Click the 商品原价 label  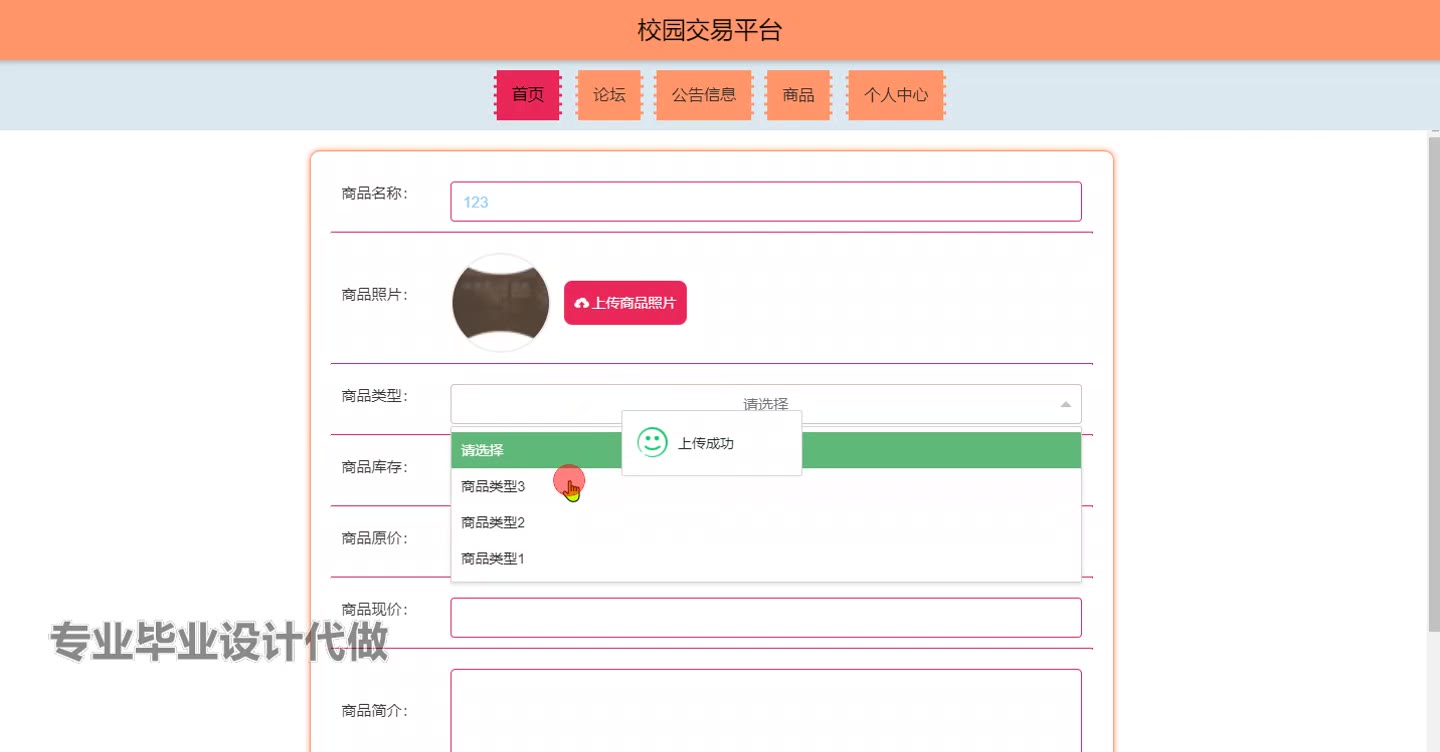pyautogui.click(x=375, y=537)
